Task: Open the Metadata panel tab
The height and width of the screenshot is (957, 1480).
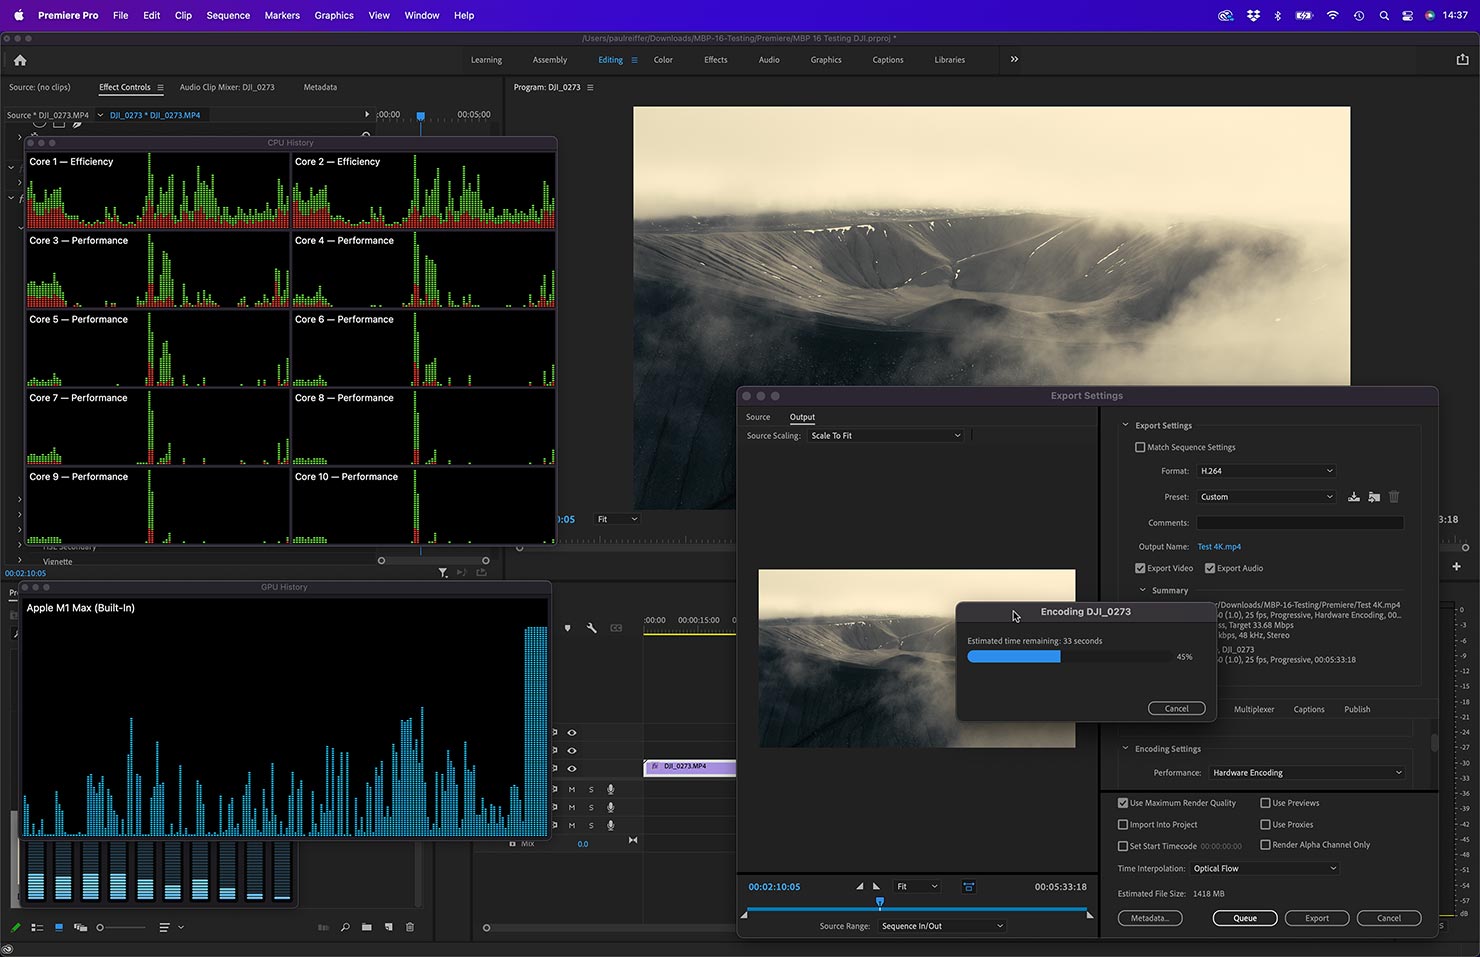Action: [x=320, y=87]
